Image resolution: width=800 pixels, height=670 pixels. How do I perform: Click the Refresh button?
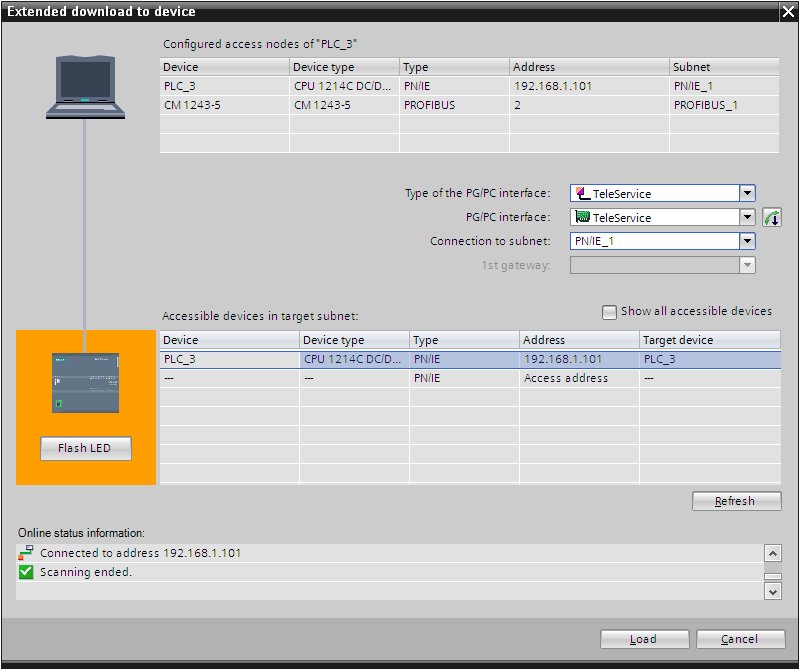coord(736,501)
